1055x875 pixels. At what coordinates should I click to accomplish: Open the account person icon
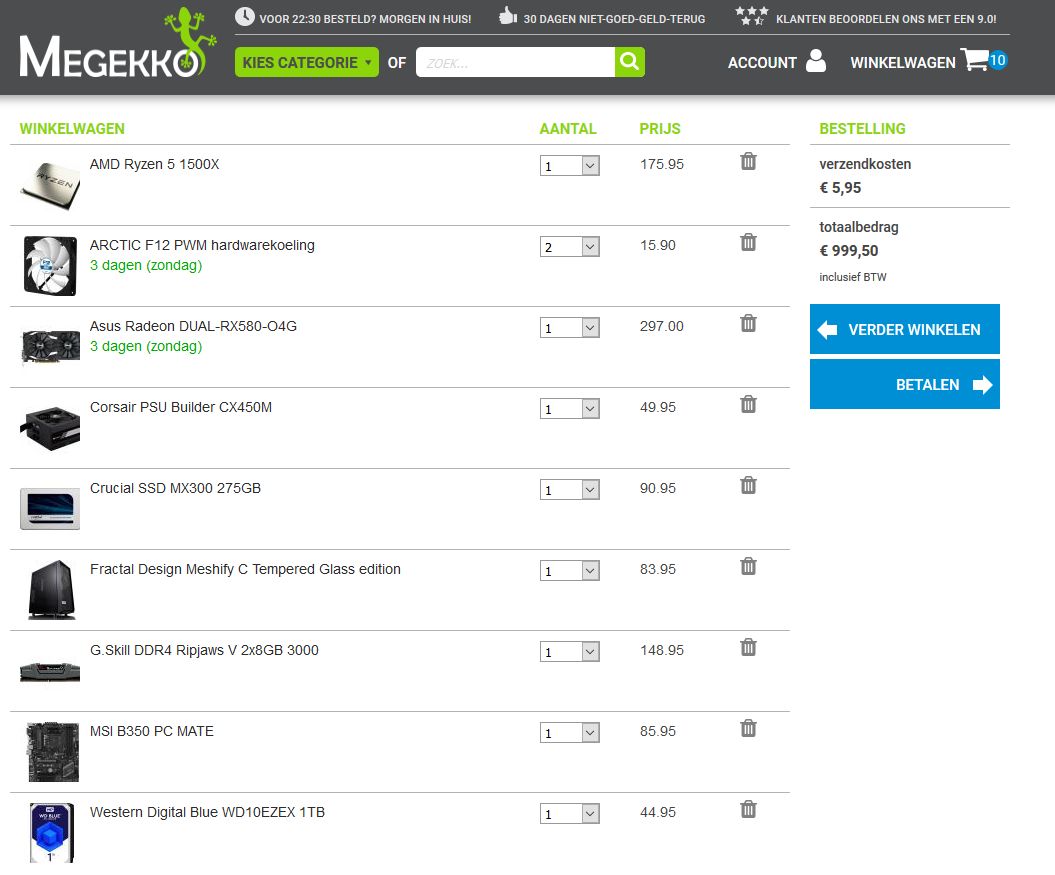coord(816,61)
